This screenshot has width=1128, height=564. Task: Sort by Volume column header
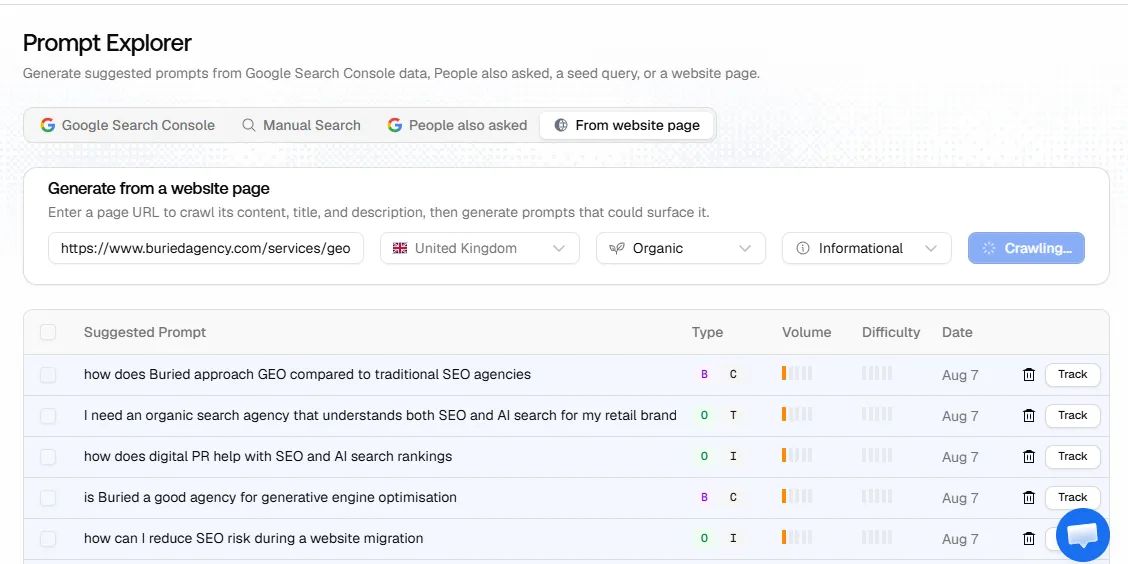point(806,332)
